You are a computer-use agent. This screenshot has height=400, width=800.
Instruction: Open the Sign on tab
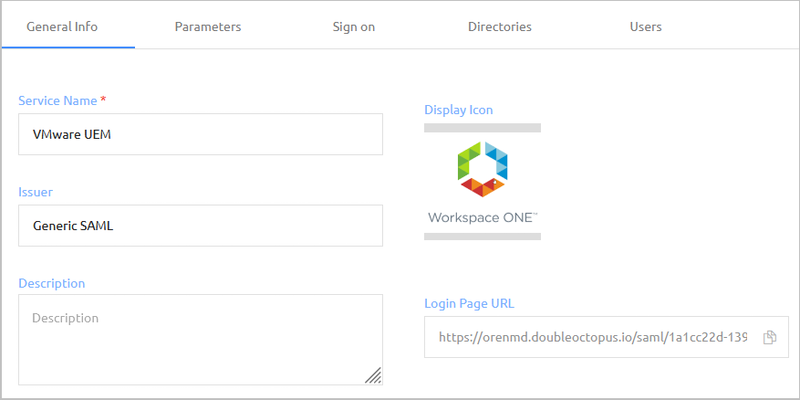coord(354,27)
